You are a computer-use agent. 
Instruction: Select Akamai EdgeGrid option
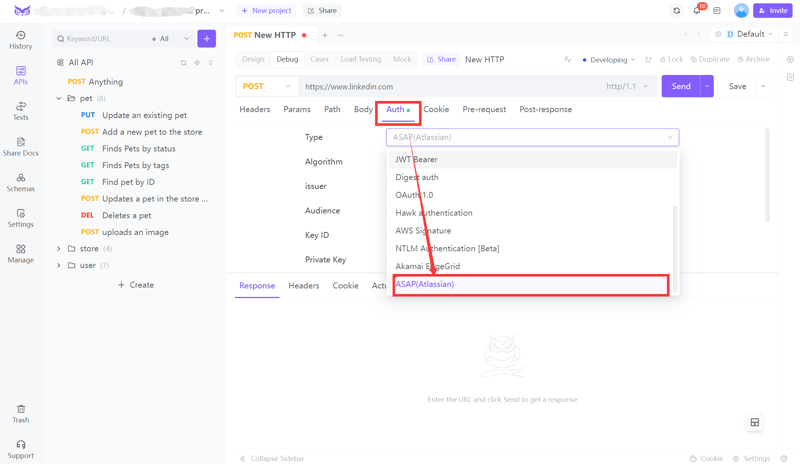pos(532,266)
